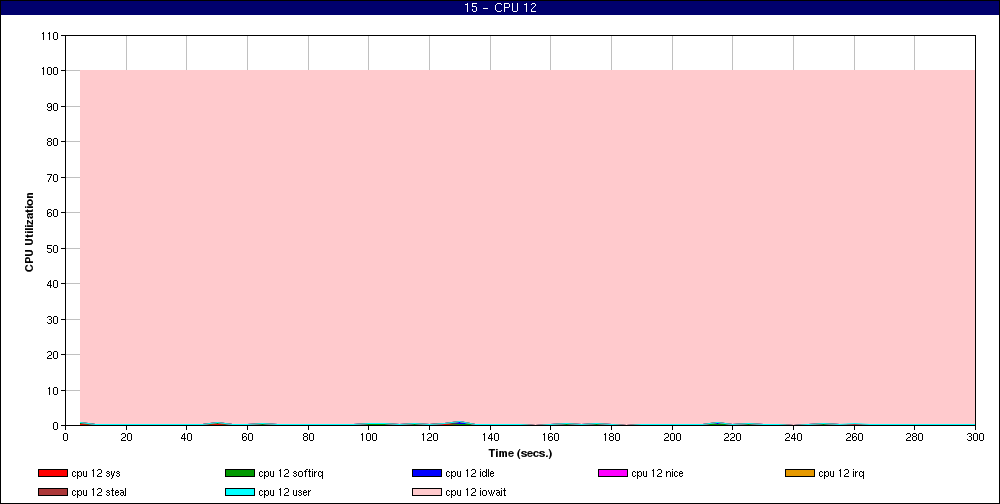Image resolution: width=1000 pixels, height=504 pixels.
Task: Select the "cpu 12 idle" legend label
Action: pyautogui.click(x=469, y=473)
